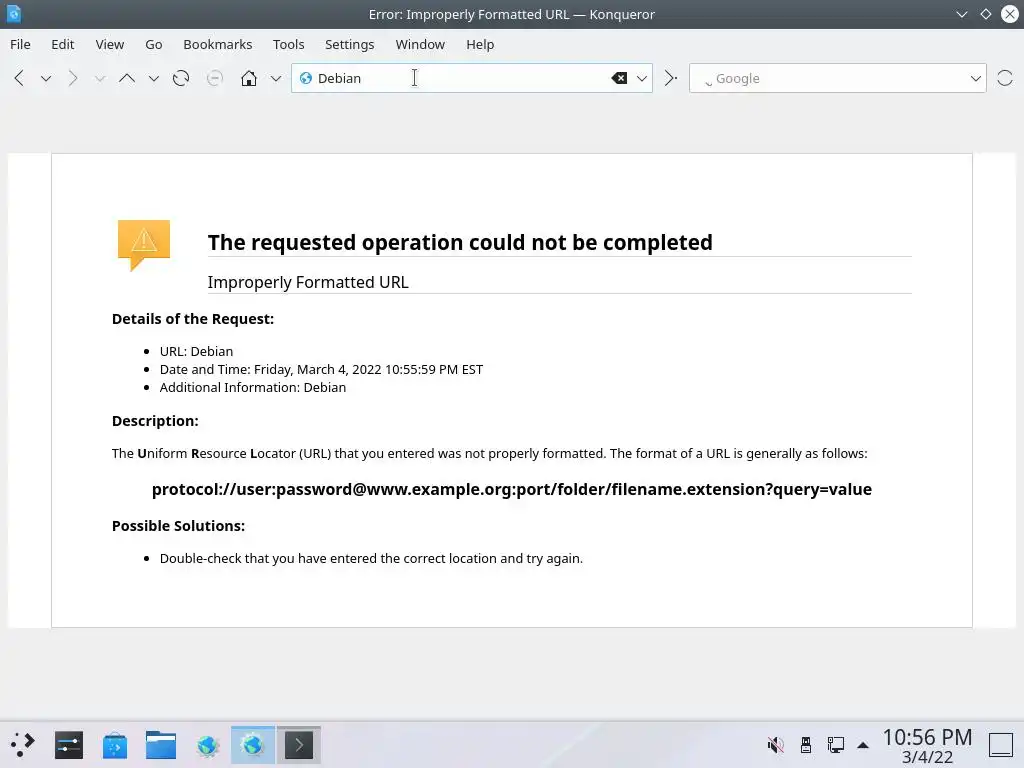Click the Konqueror window icon in title bar
Image resolution: width=1024 pixels, height=768 pixels.
point(14,14)
